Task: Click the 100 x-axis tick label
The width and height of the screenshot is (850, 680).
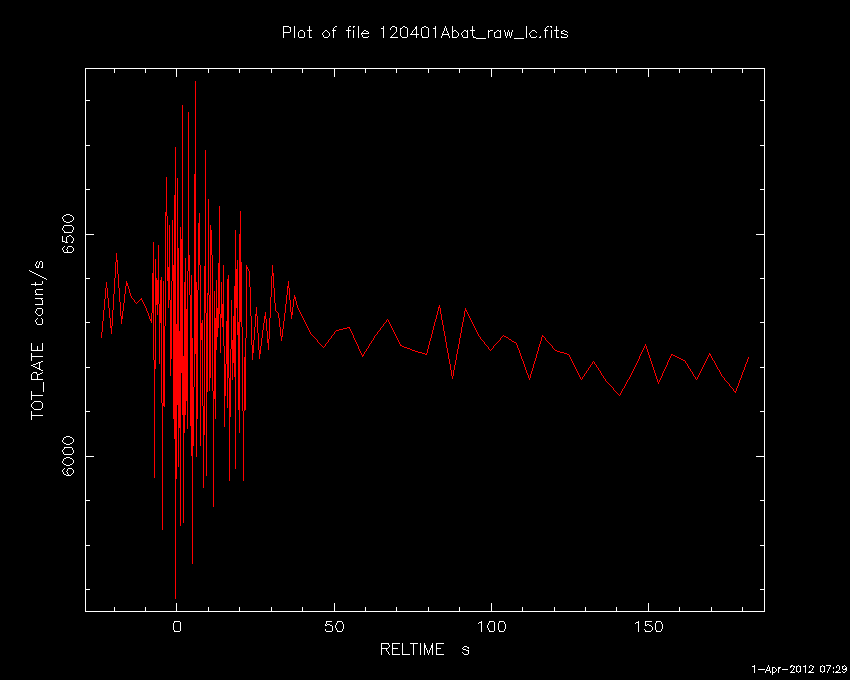Action: (x=491, y=627)
